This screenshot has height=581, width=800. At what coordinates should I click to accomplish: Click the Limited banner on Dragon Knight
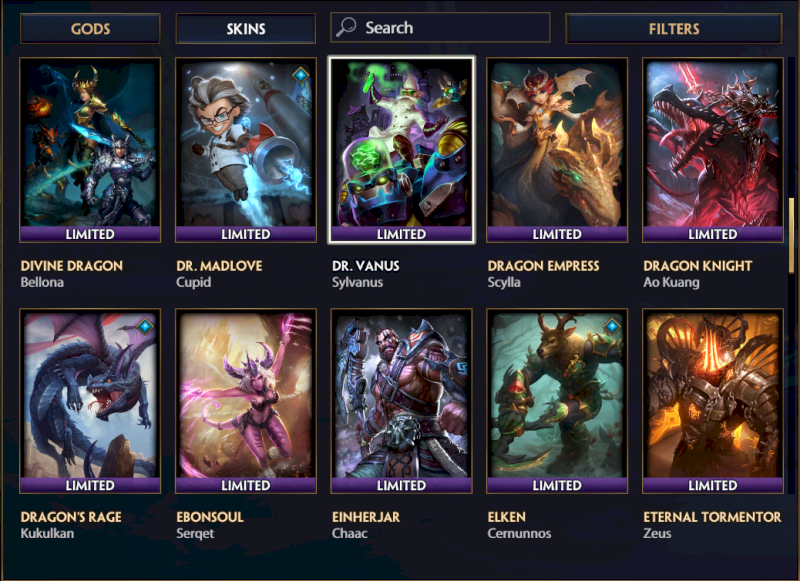(x=713, y=234)
